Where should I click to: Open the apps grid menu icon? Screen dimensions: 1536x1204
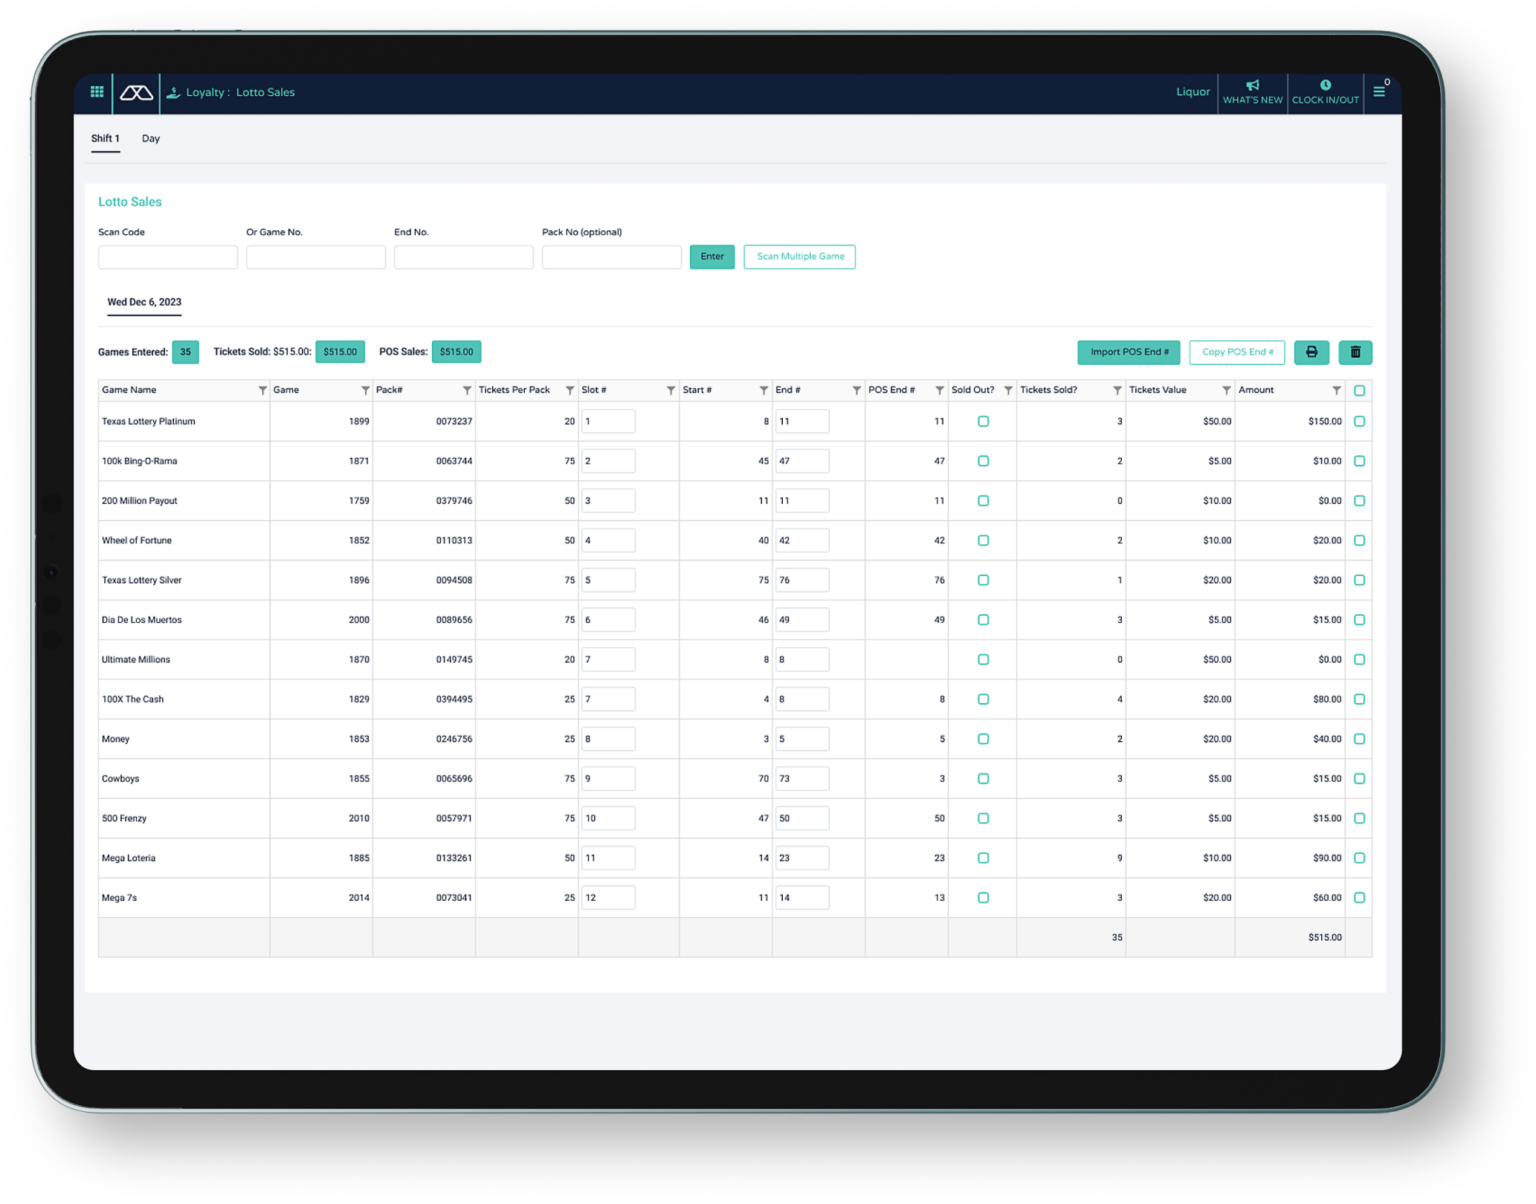[97, 92]
